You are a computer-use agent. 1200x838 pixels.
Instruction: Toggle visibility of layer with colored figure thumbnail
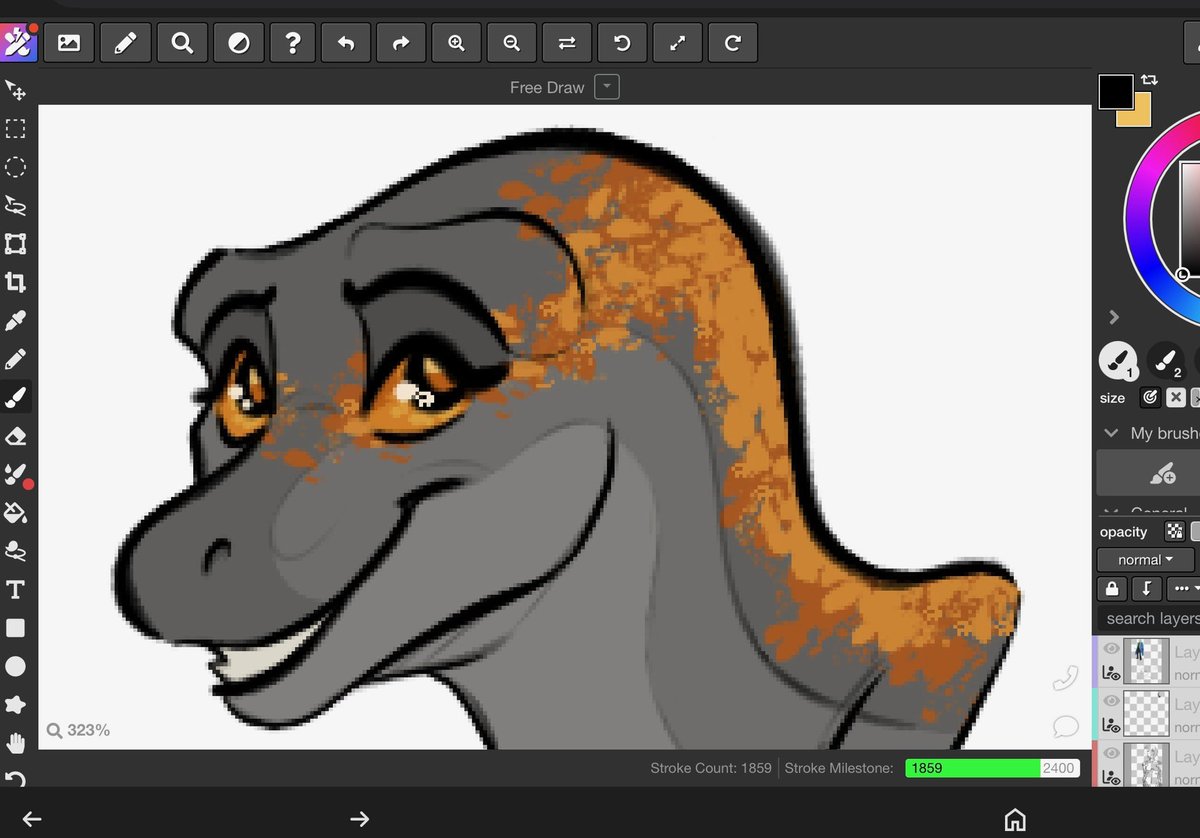click(x=1110, y=650)
